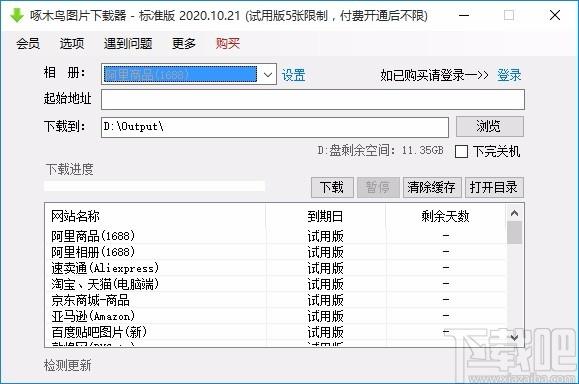Click the 设置 link next to album

[294, 75]
